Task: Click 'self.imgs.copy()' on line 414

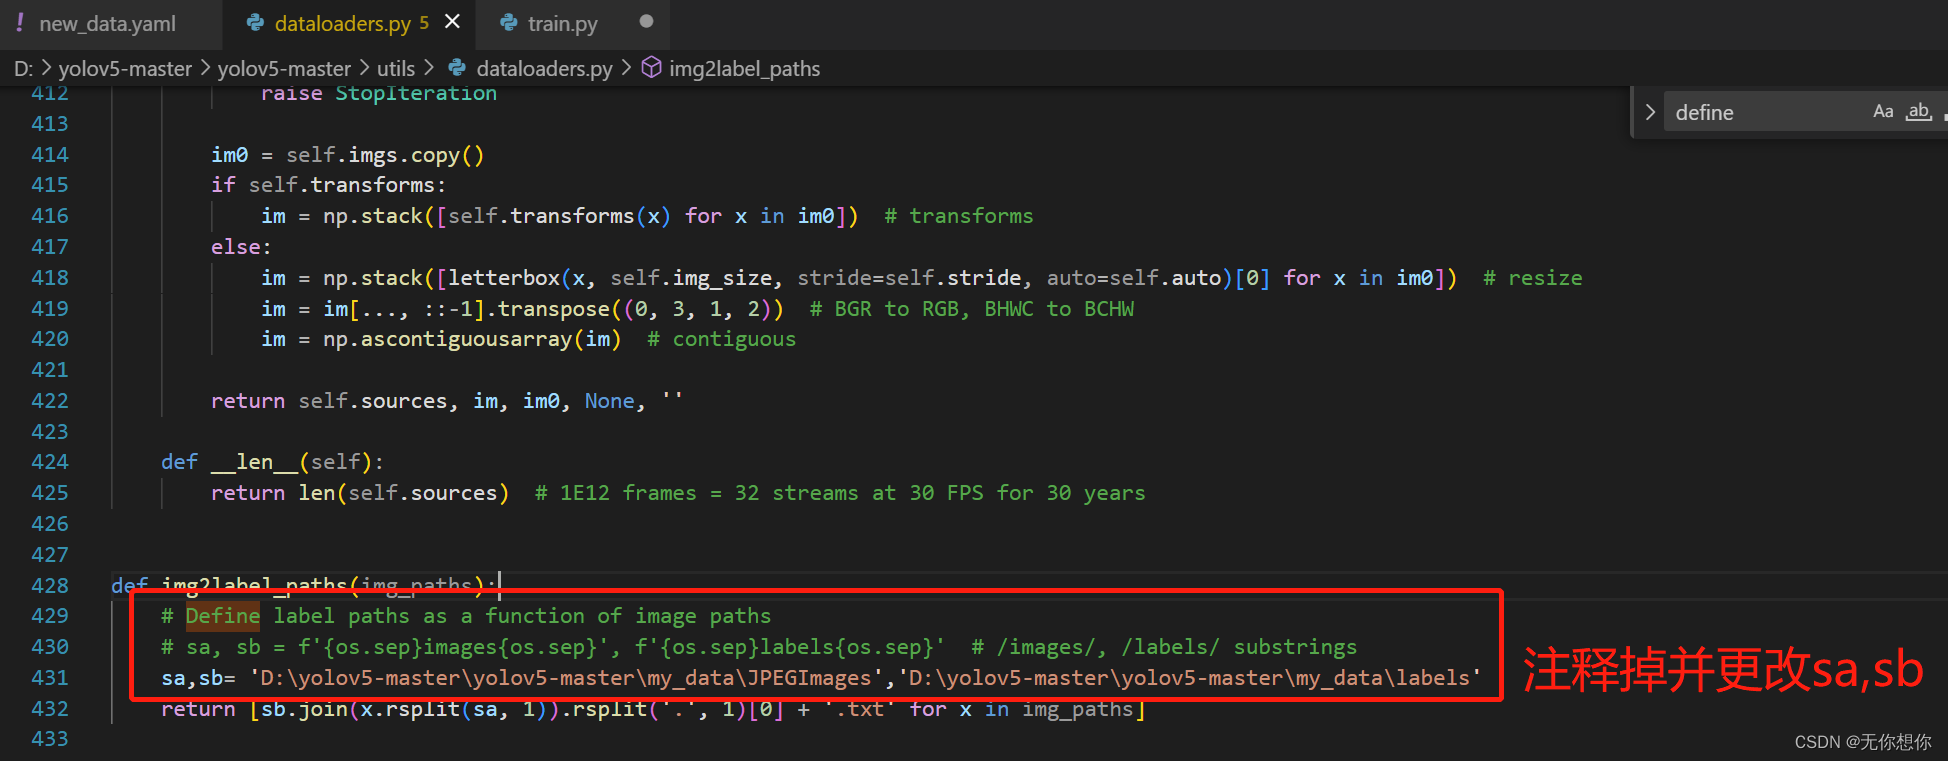Action: pyautogui.click(x=385, y=155)
